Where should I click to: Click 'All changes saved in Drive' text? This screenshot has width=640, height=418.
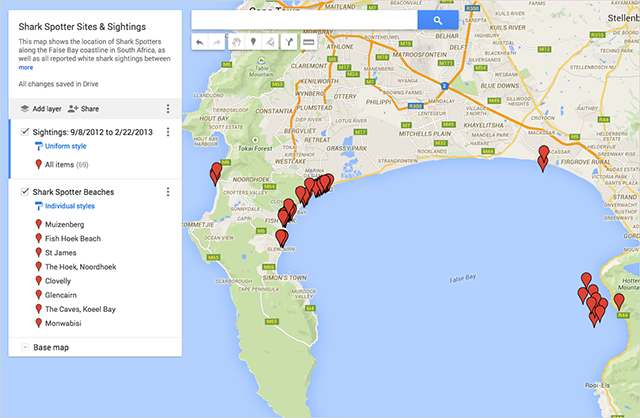58,84
